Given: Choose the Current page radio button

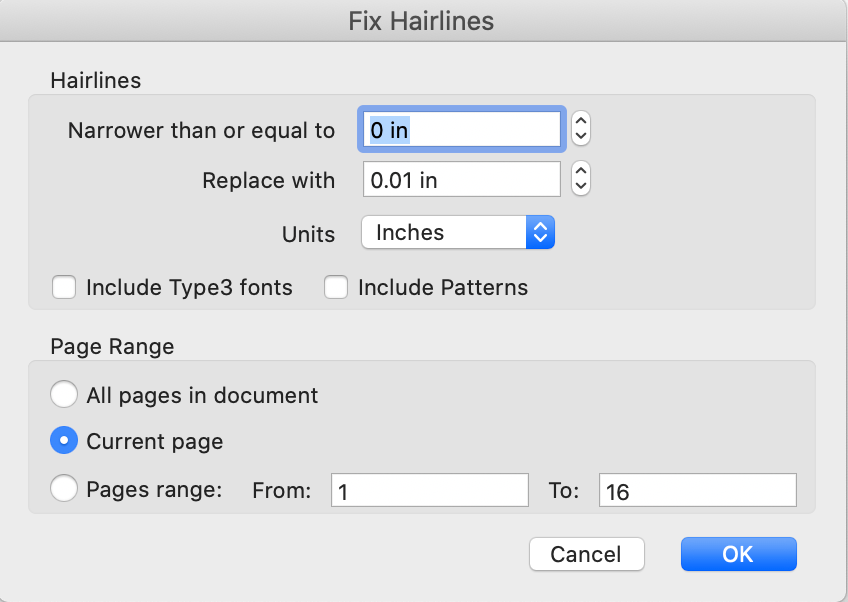Looking at the screenshot, I should point(64,441).
